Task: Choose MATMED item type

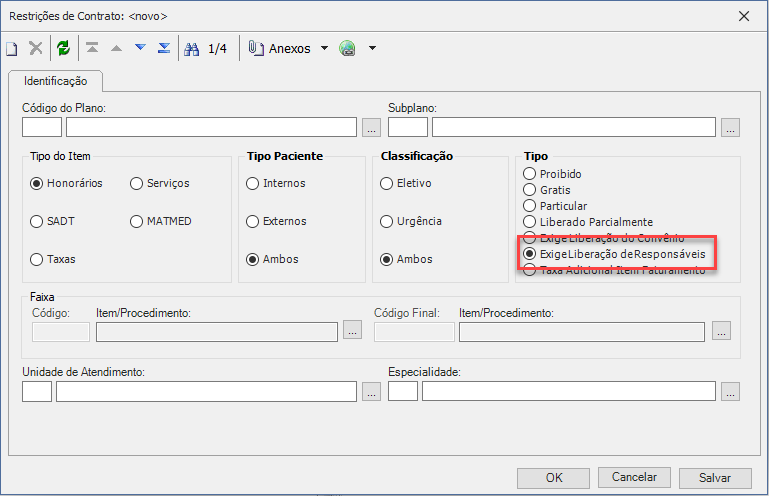Action: [x=160, y=221]
